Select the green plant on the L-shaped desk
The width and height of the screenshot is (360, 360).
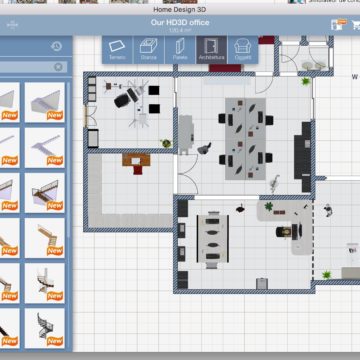269,207
